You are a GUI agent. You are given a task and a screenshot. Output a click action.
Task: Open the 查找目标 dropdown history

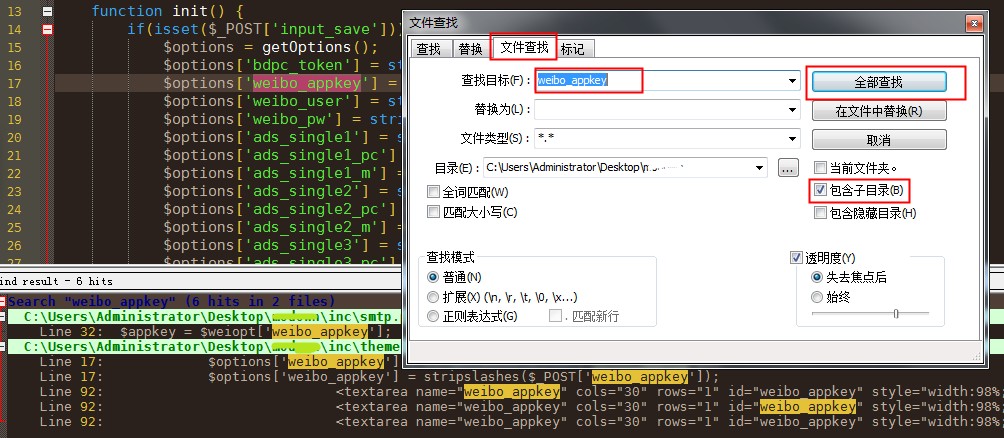tap(792, 80)
